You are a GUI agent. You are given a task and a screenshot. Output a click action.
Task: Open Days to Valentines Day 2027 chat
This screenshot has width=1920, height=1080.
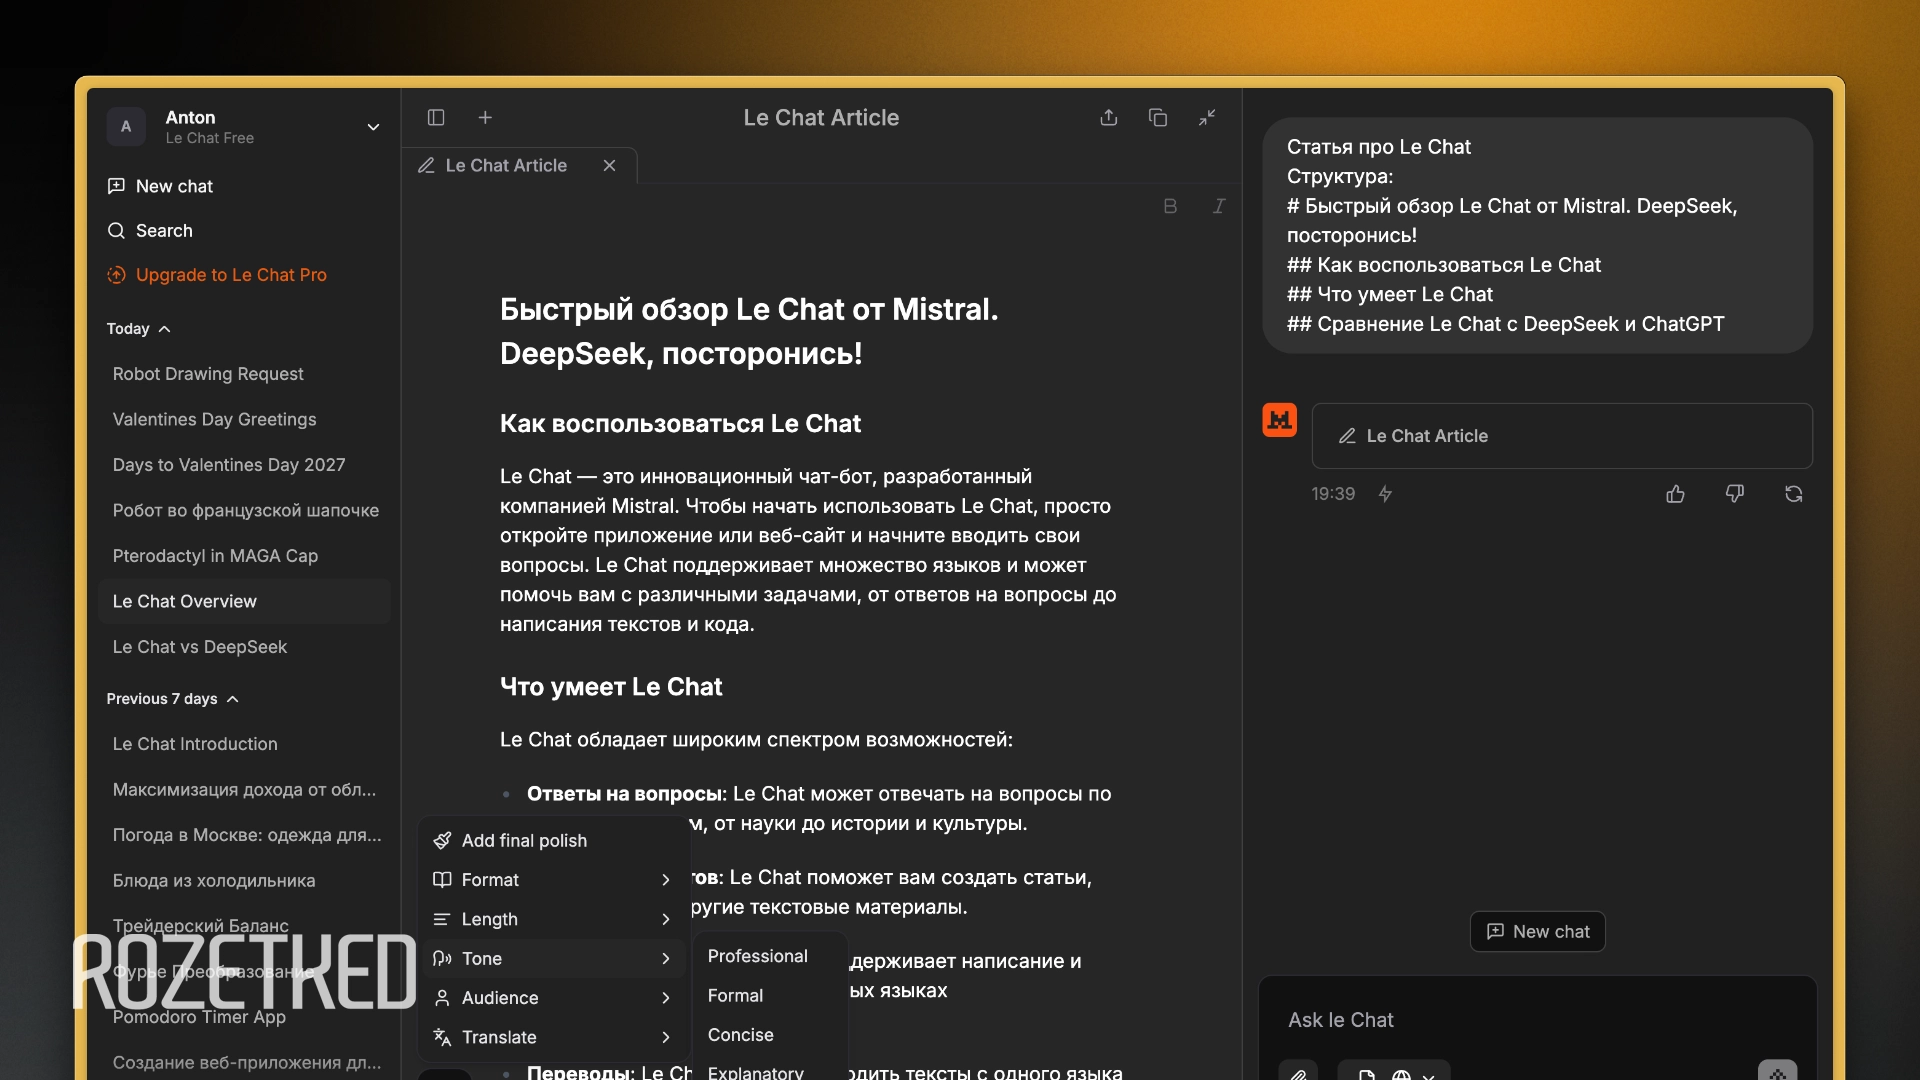pos(244,465)
